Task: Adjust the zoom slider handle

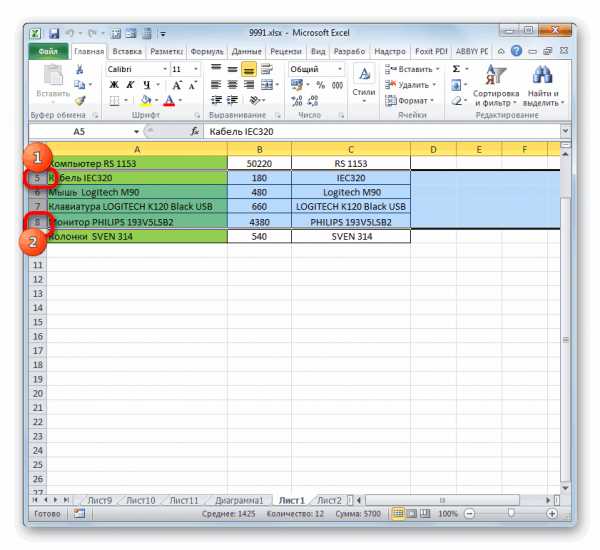Action: [x=511, y=513]
